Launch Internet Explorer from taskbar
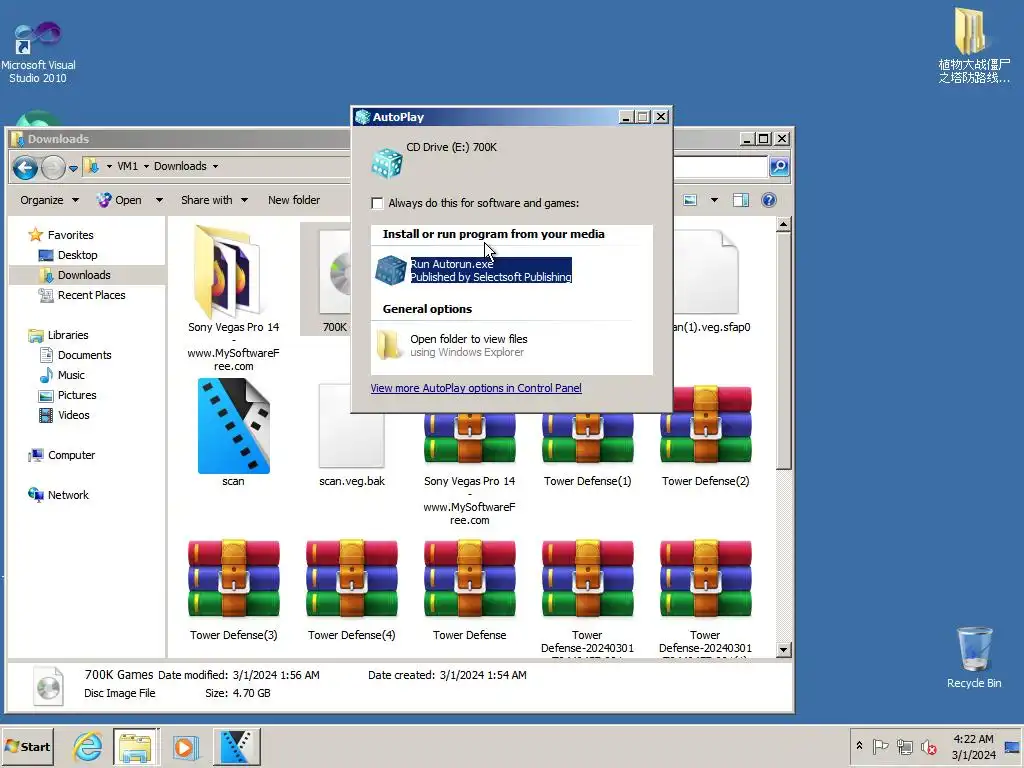The height and width of the screenshot is (768, 1024). 88,746
